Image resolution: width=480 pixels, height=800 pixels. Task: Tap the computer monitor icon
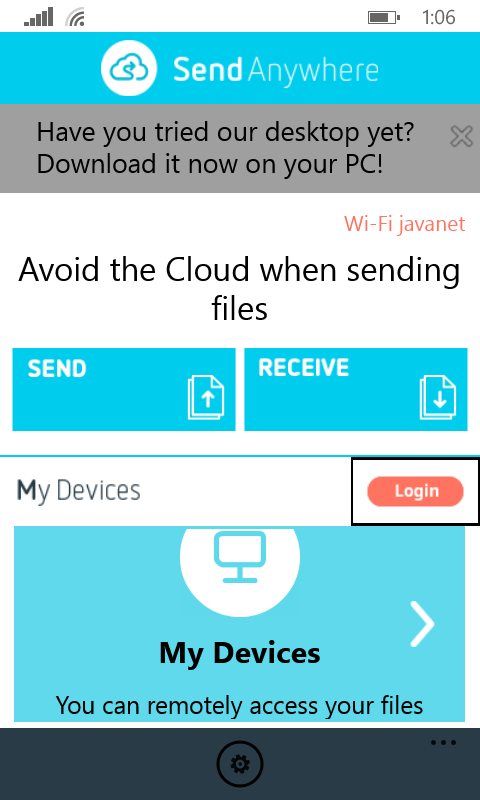[240, 557]
